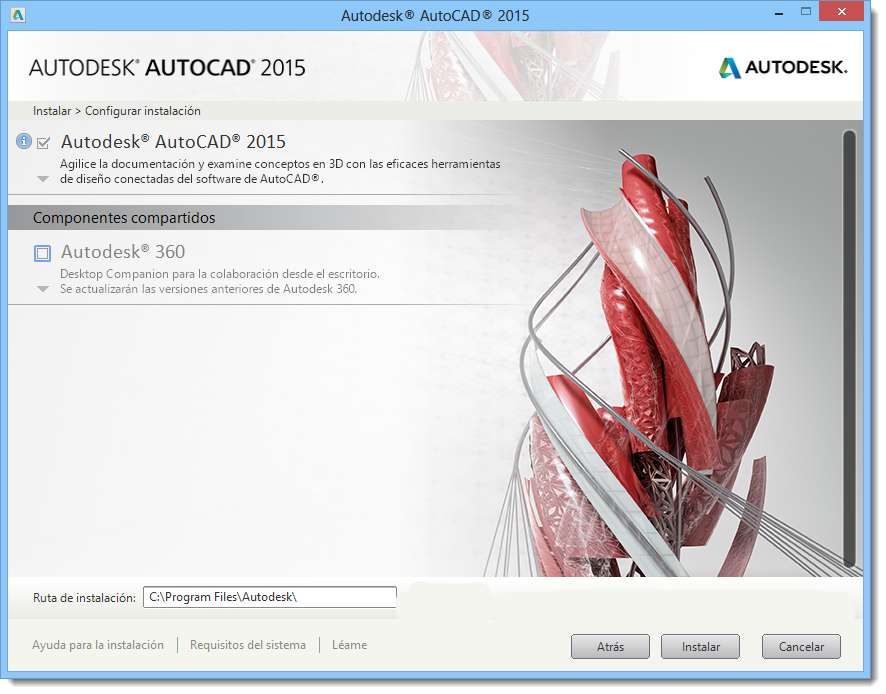Enable the Autodesk 360 checkbox
The width and height of the screenshot is (886, 694).
[42, 253]
